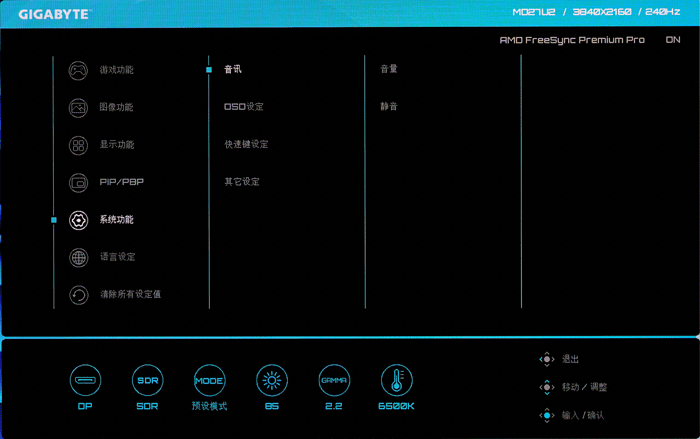Open the 图像功能 menu label
The image size is (700, 439).
(x=117, y=107)
